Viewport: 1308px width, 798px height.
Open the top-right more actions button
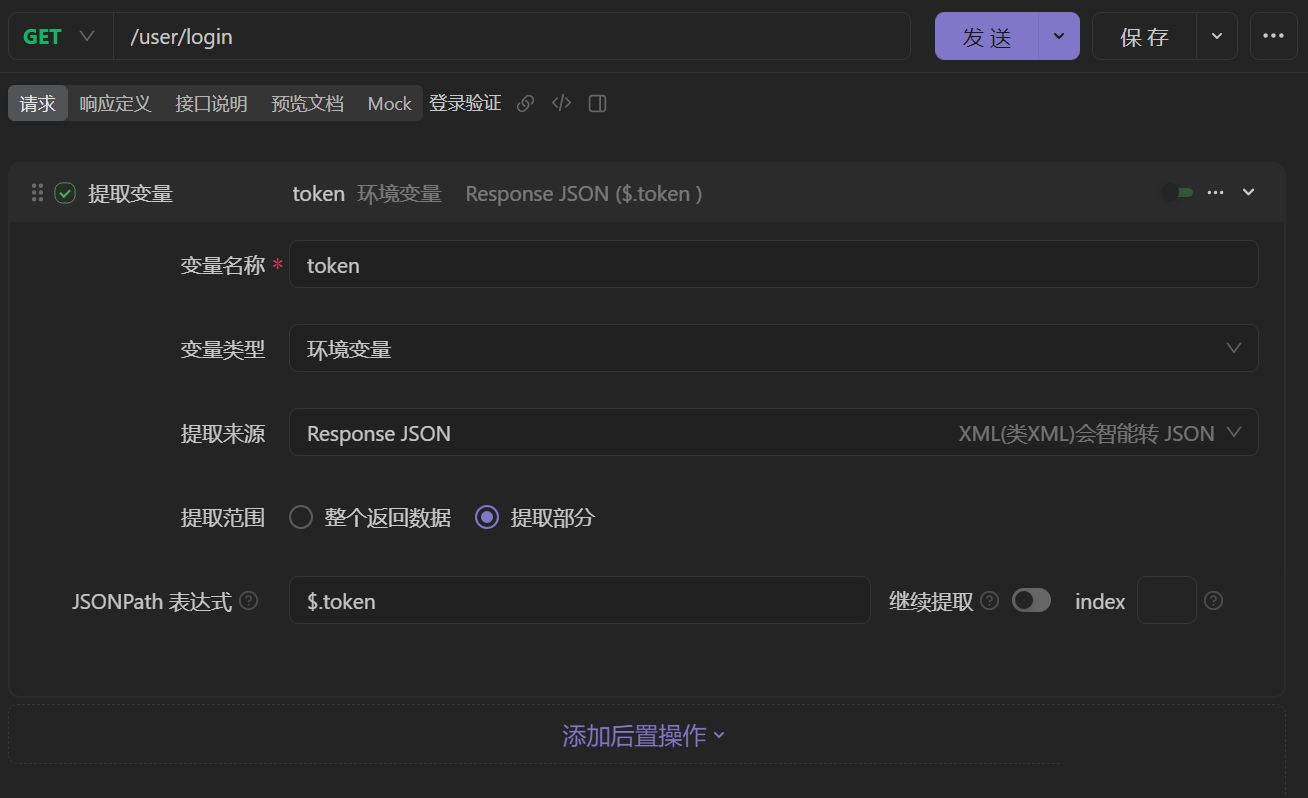tap(1273, 36)
